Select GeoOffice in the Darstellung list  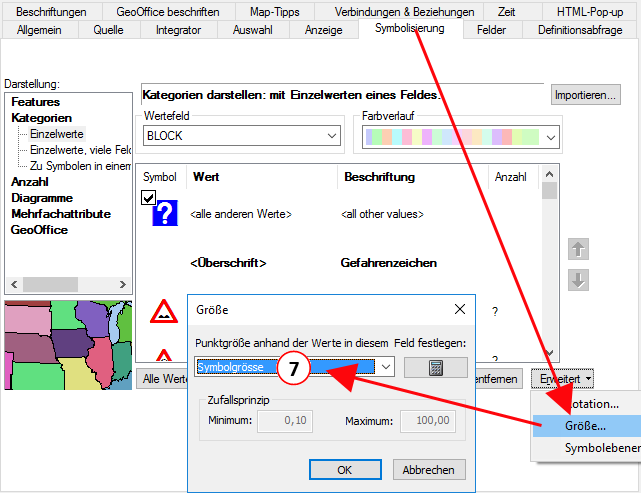tap(39, 230)
